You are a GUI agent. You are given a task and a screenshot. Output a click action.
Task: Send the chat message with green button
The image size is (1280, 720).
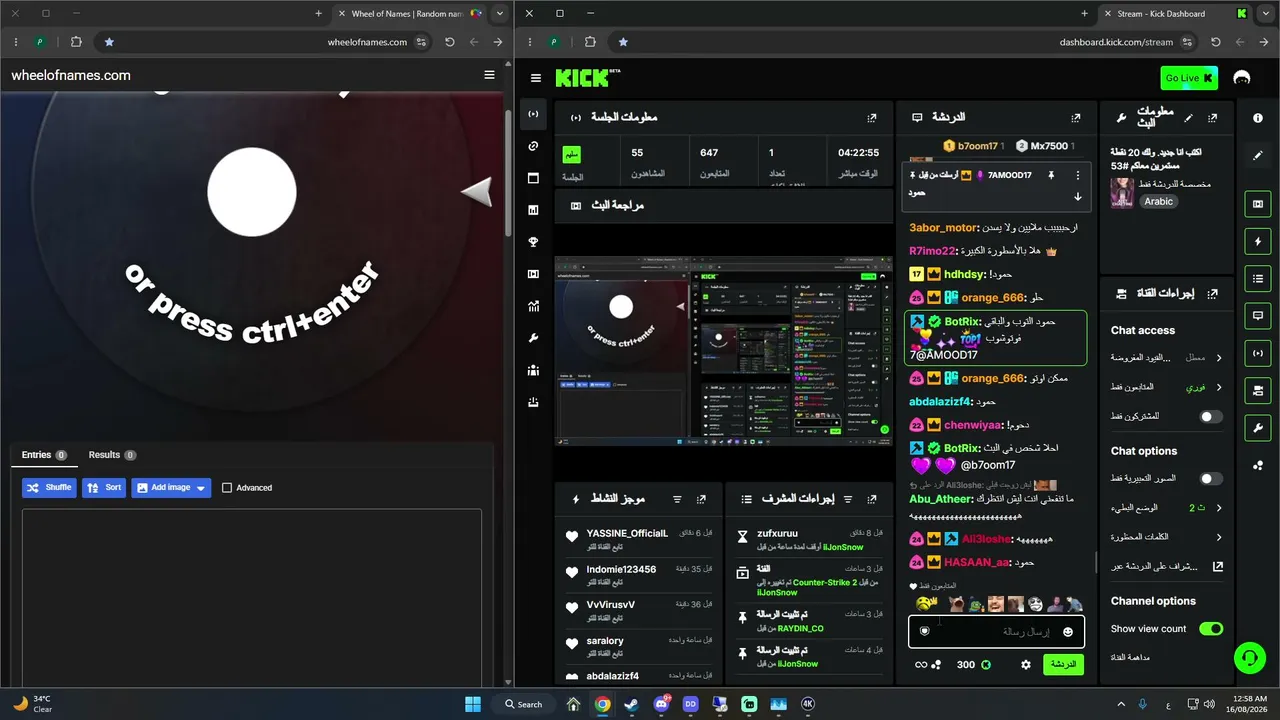pyautogui.click(x=1063, y=665)
